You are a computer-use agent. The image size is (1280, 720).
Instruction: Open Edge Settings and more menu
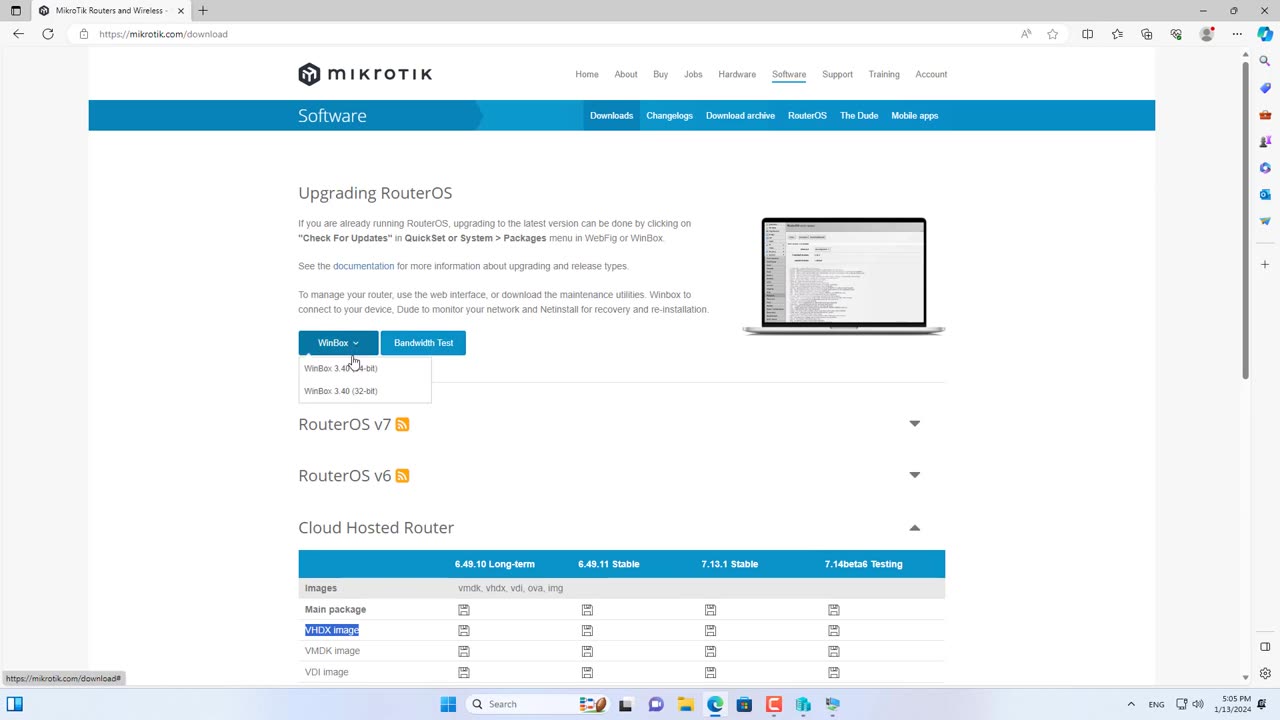pos(1237,34)
